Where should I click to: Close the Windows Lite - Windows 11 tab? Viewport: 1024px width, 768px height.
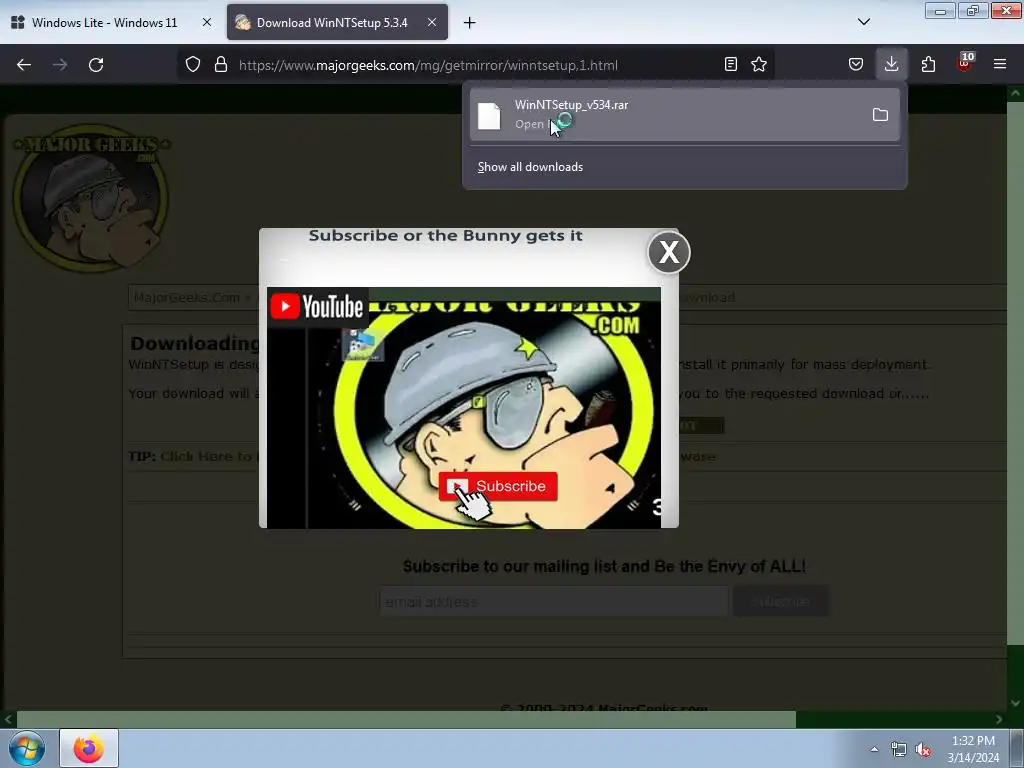click(207, 22)
